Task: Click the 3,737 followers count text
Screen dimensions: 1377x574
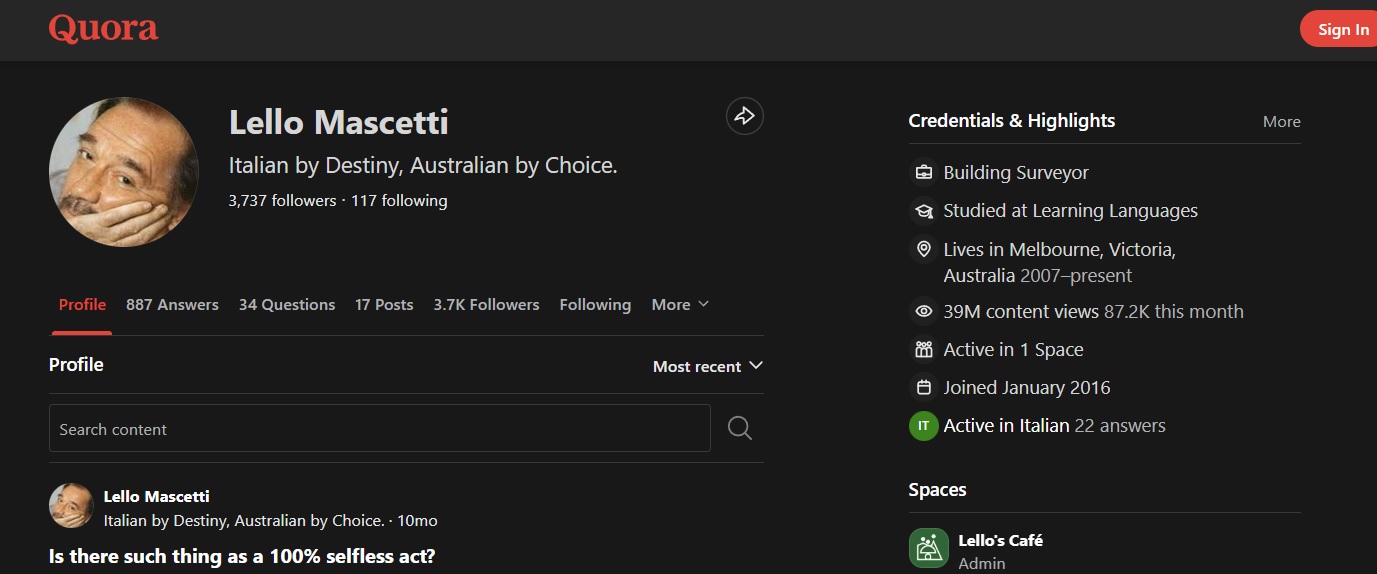Action: [282, 200]
